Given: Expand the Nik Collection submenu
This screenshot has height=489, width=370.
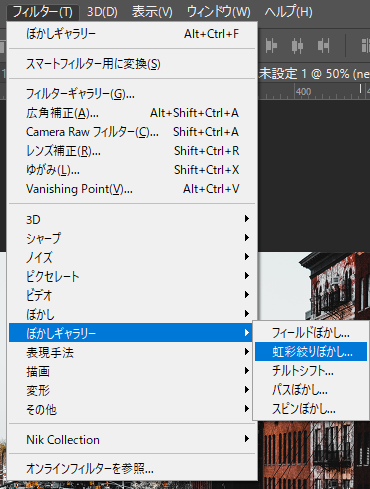Looking at the screenshot, I should tap(132, 439).
